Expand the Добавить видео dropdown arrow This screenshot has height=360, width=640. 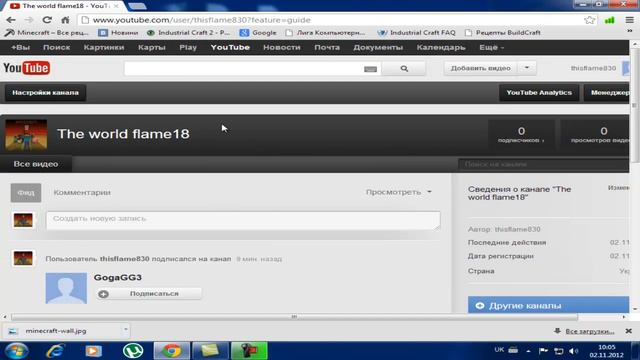tap(527, 68)
